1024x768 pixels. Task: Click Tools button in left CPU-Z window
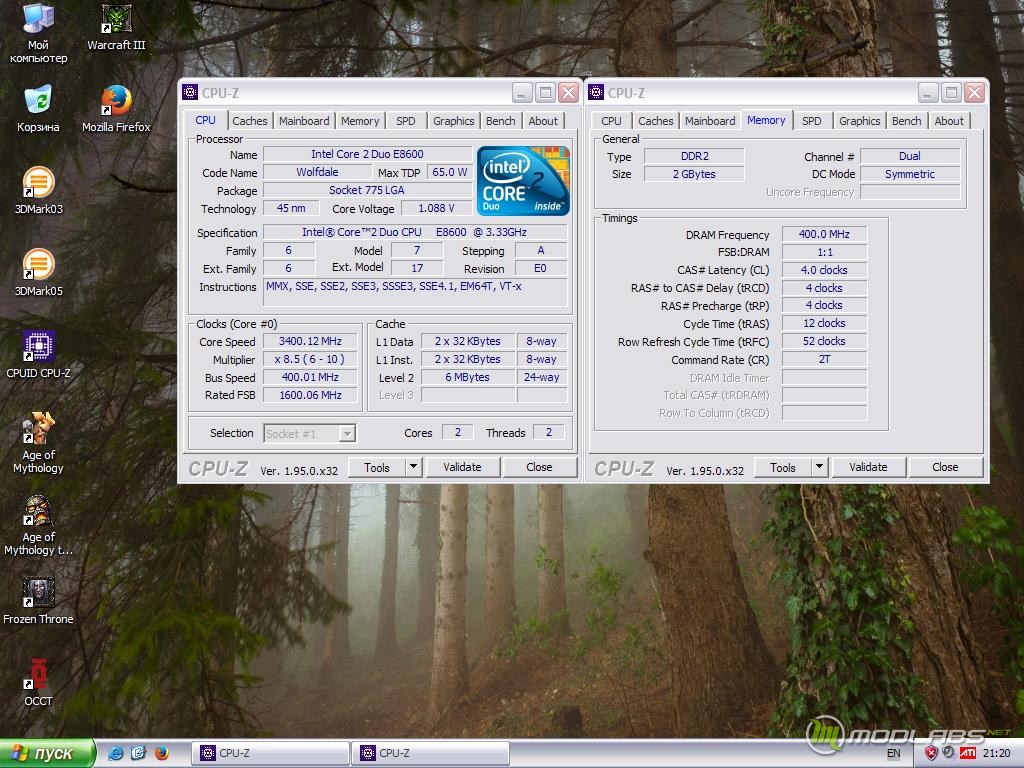pos(377,467)
